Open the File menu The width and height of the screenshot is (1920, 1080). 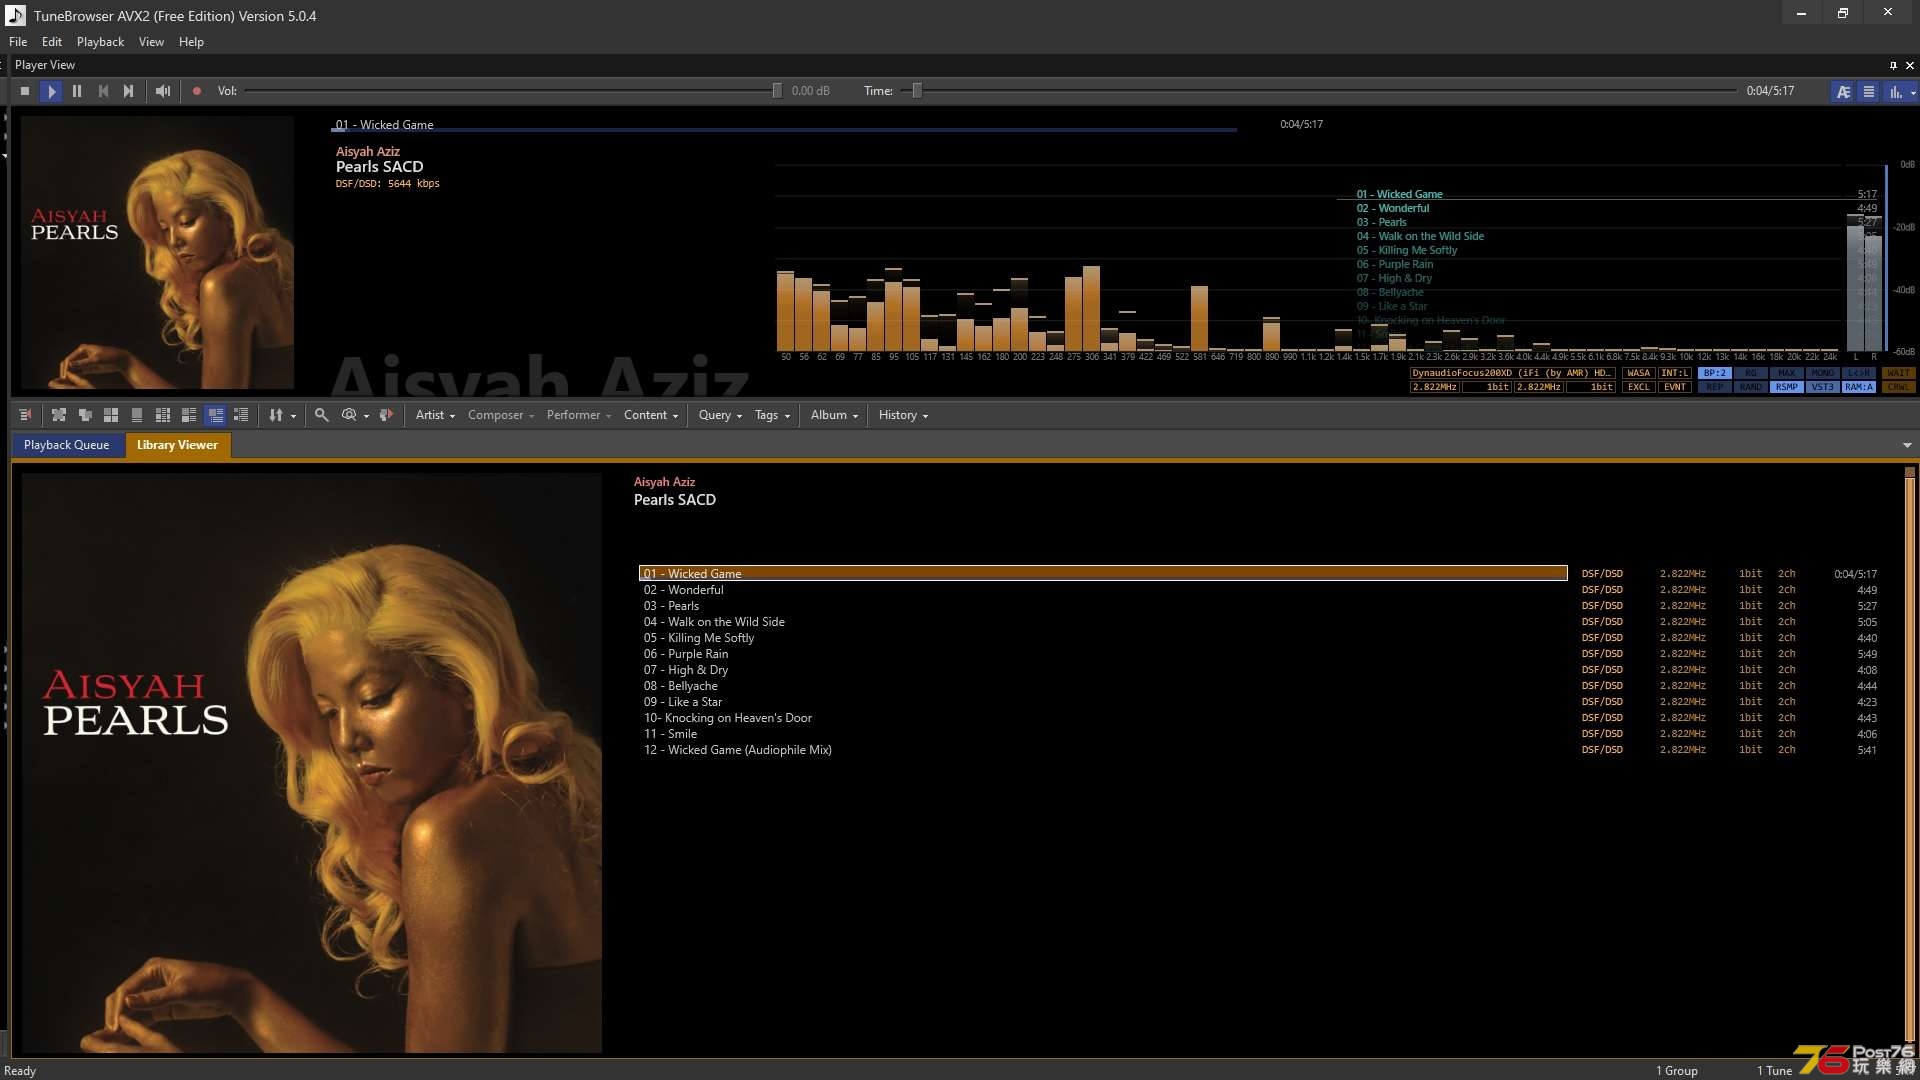[x=18, y=42]
